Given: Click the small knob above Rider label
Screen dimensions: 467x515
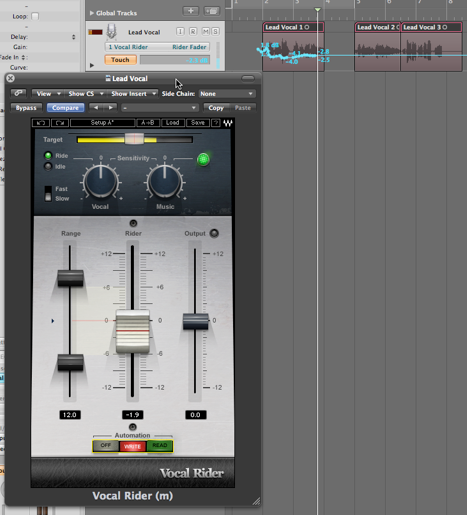Looking at the screenshot, I should (x=133, y=223).
